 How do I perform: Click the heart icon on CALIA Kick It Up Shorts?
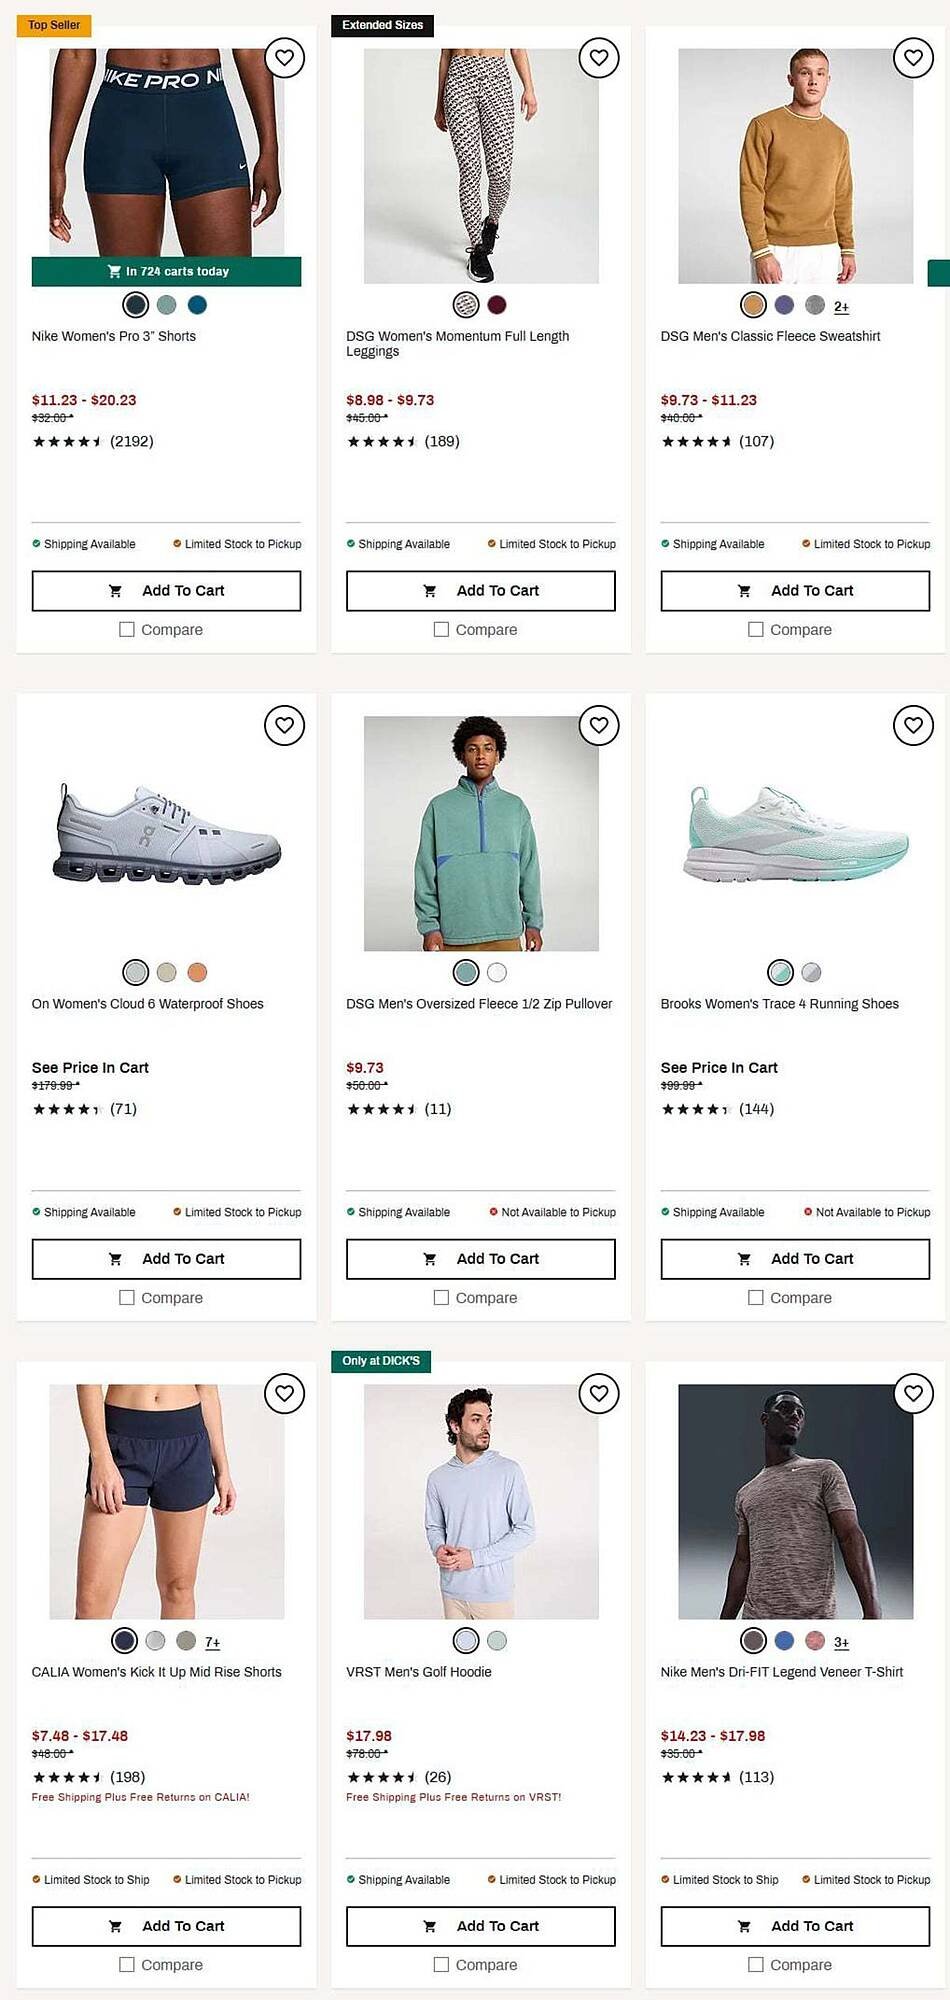(285, 1393)
